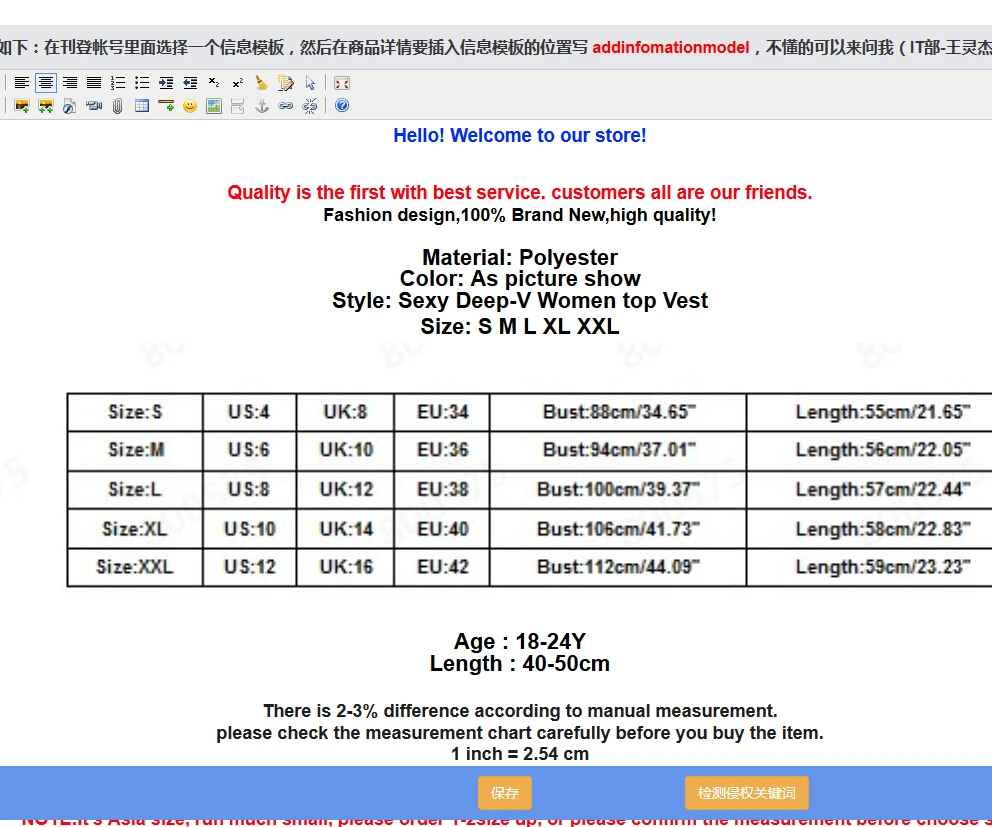The image size is (992, 827).
Task: Click the red 'Quality is the first' line
Action: coord(520,192)
